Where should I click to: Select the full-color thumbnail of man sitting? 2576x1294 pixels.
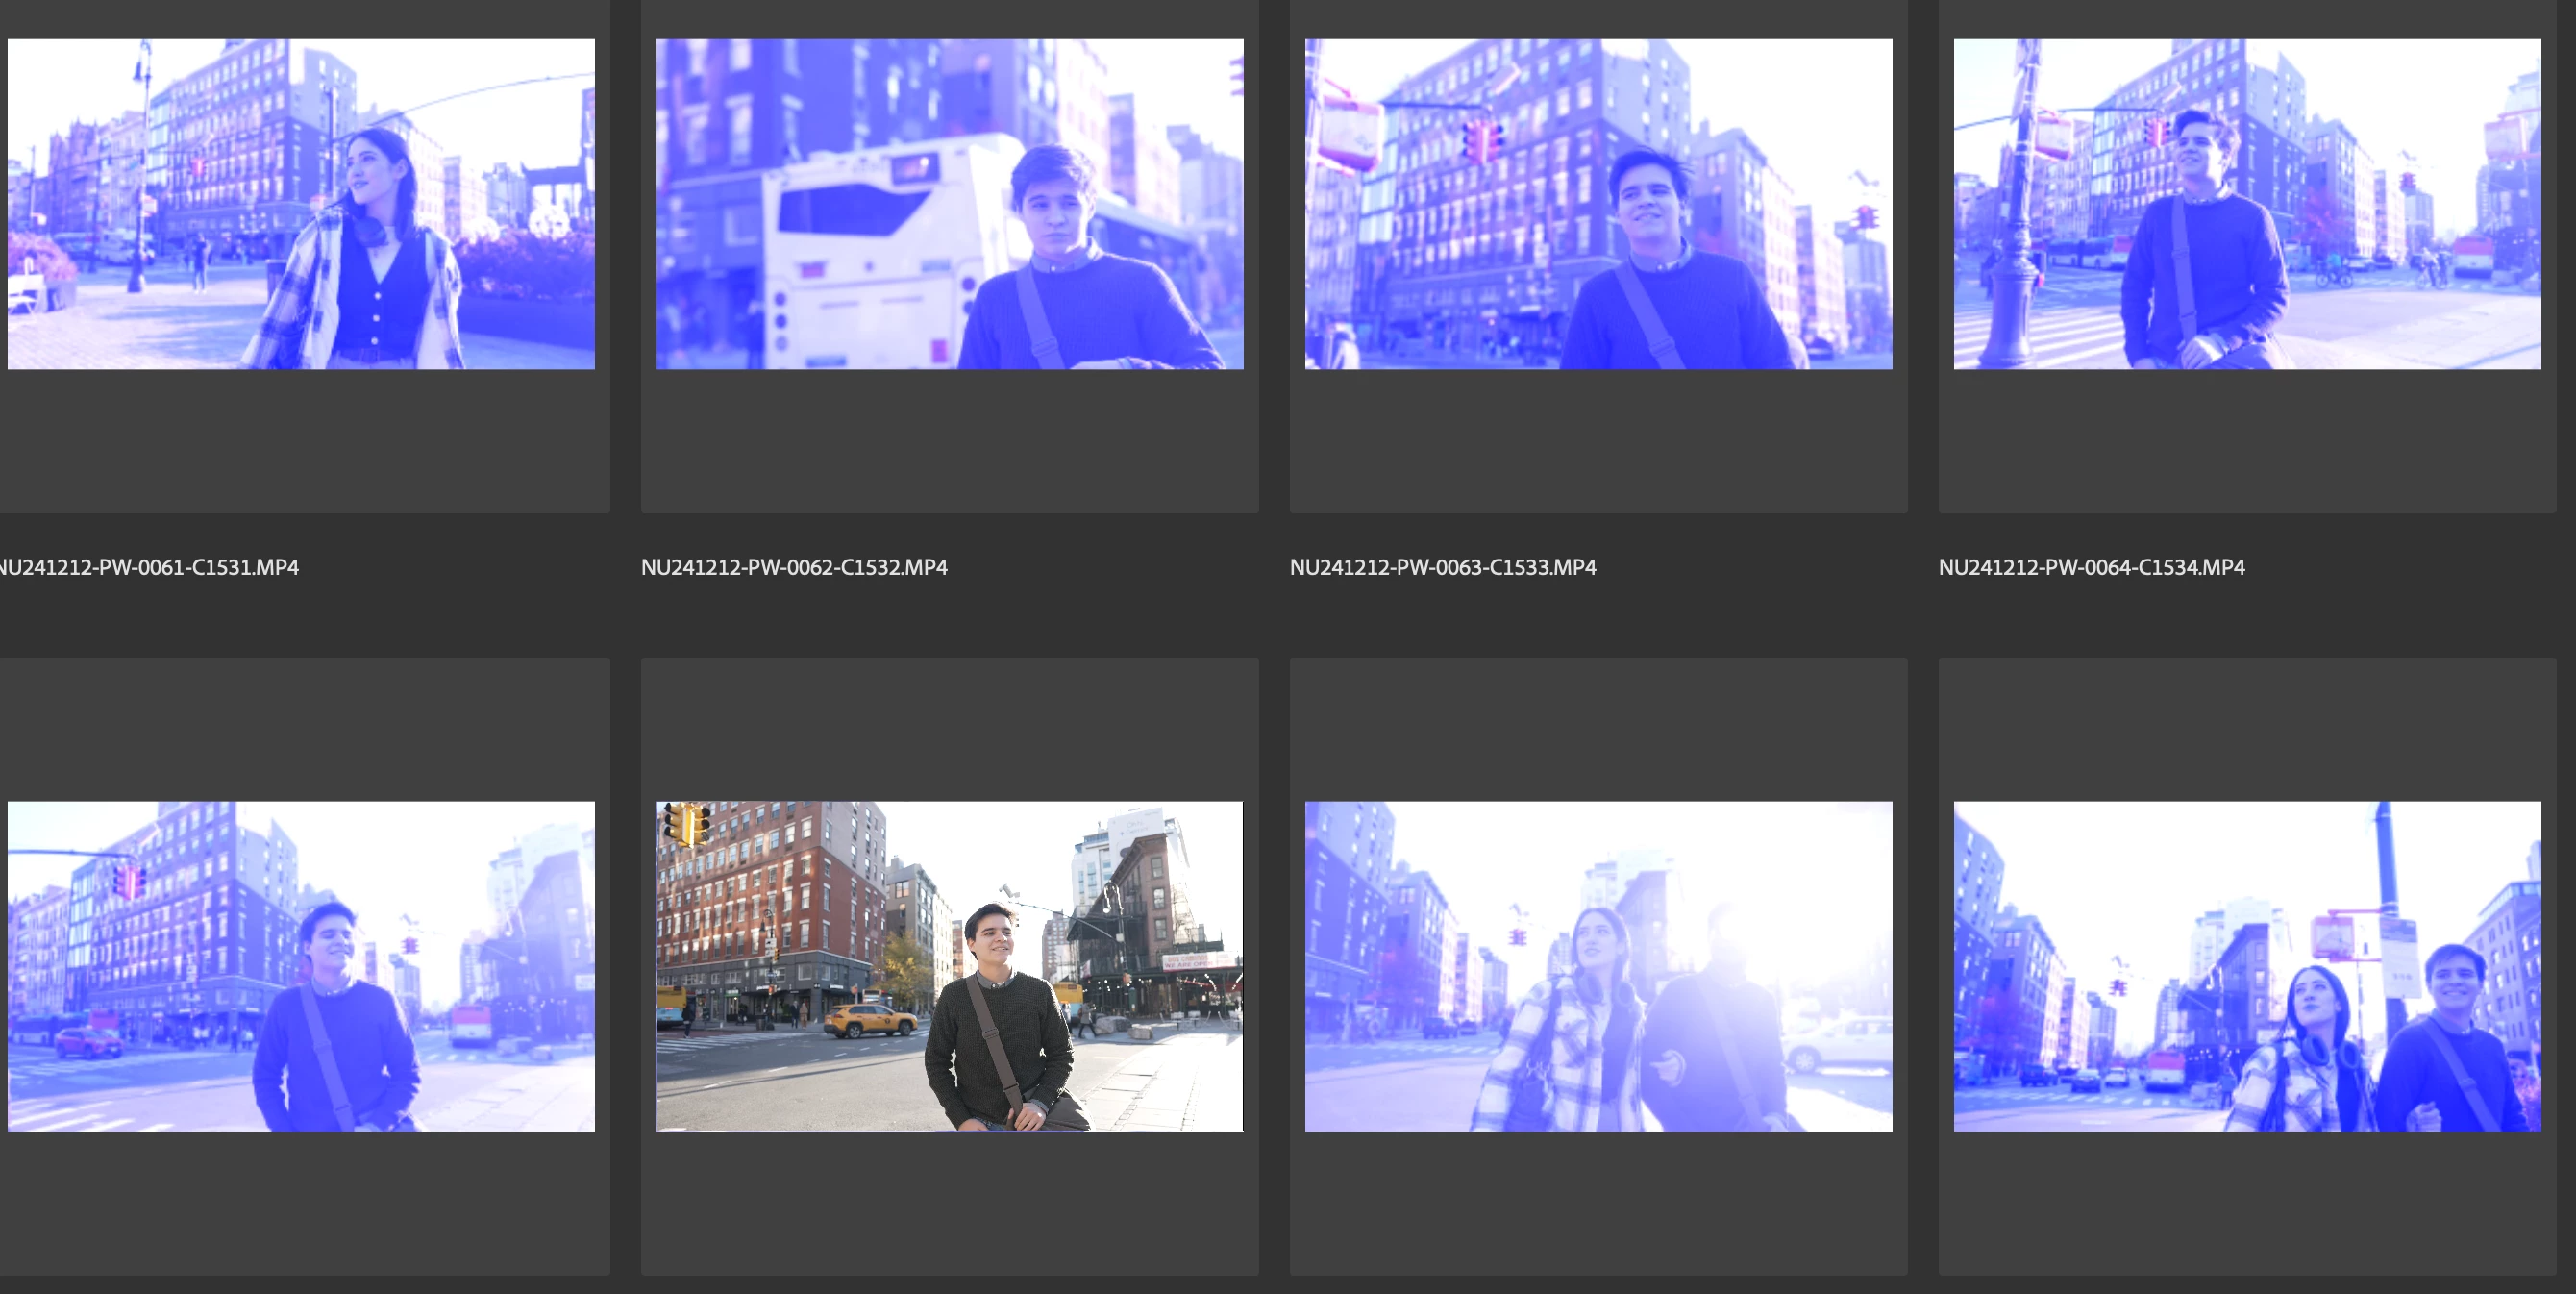tap(949, 966)
